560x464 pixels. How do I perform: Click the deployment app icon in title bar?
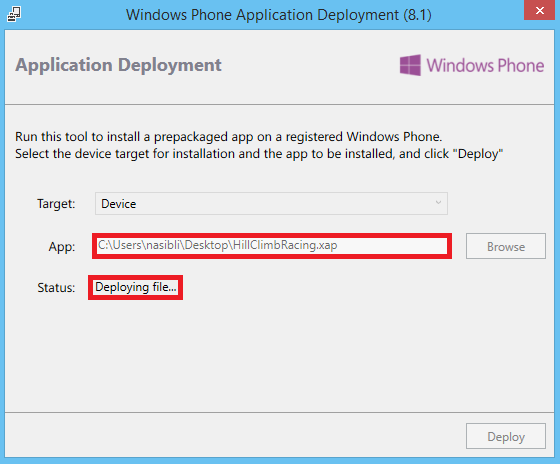14,14
